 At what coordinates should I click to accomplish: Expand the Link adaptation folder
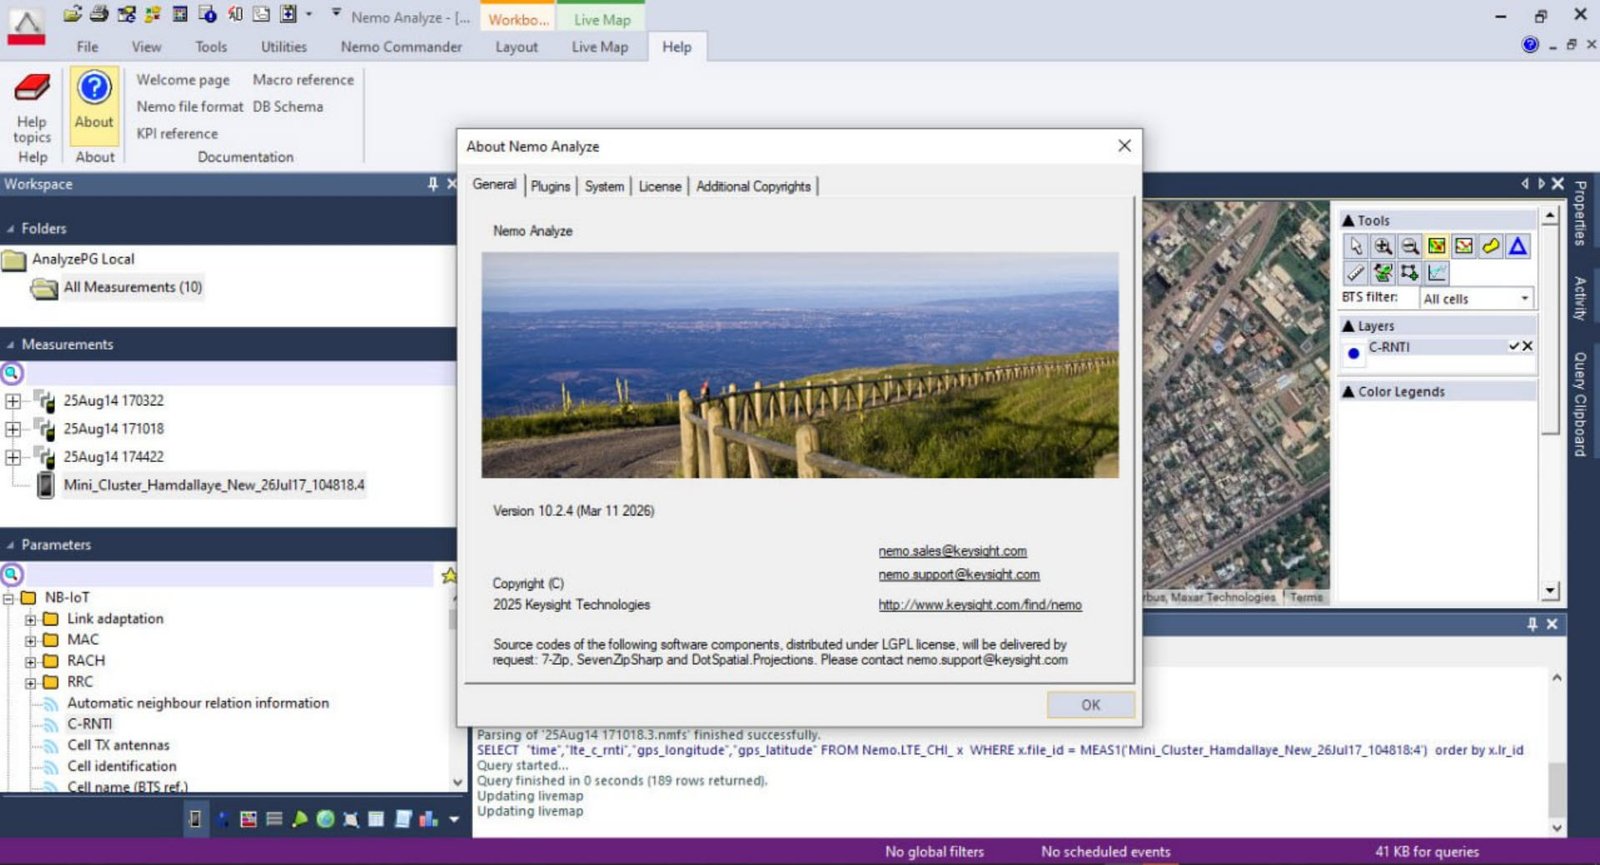pos(30,620)
